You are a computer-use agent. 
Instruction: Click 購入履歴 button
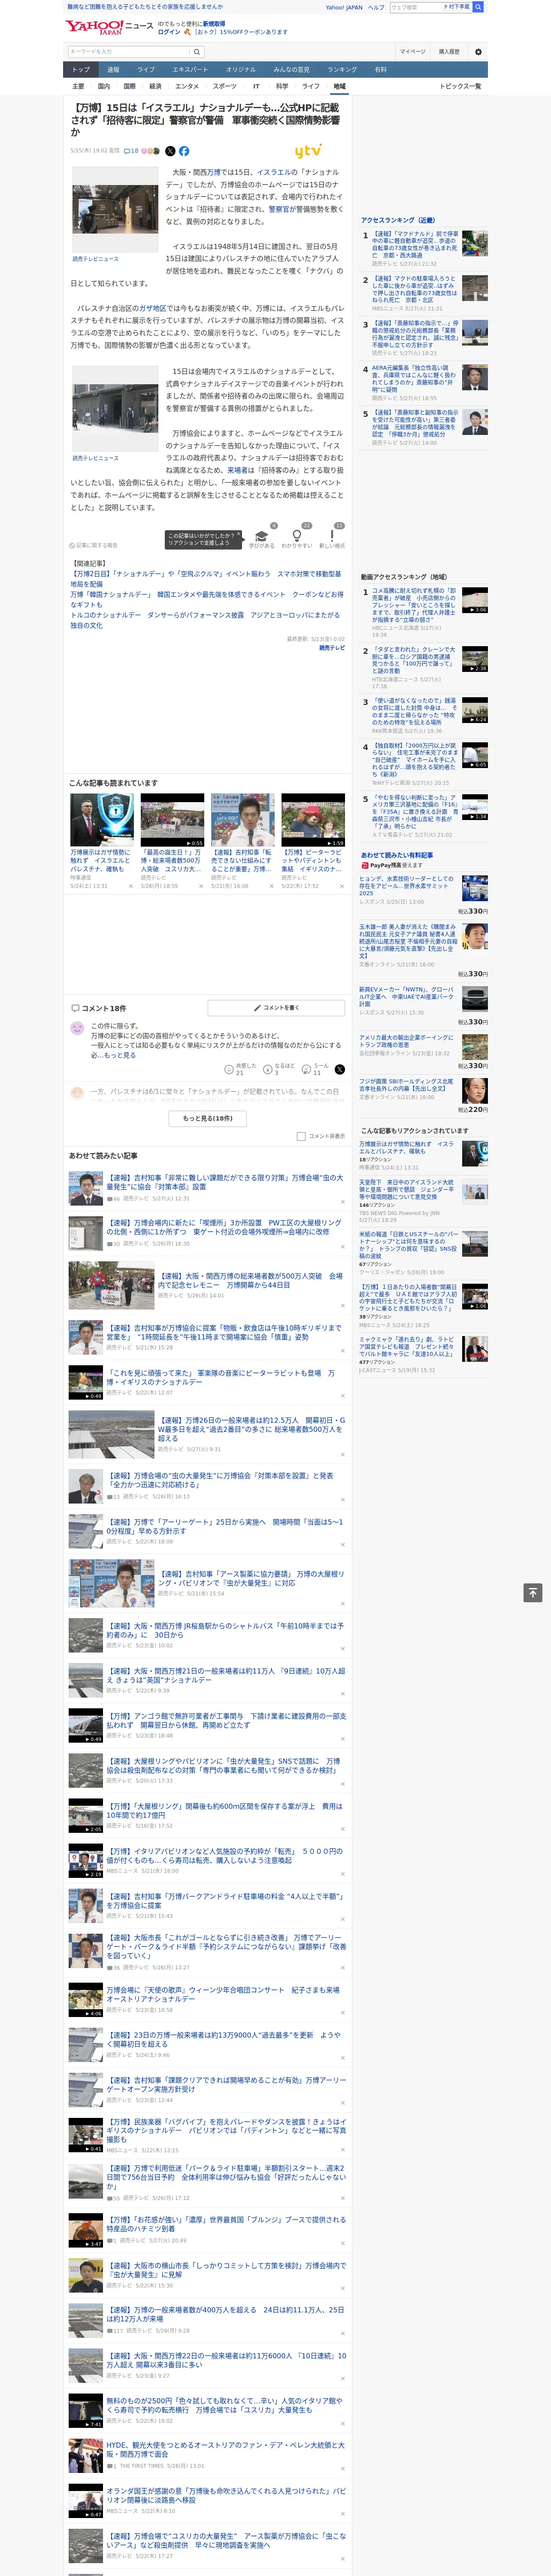pos(449,51)
